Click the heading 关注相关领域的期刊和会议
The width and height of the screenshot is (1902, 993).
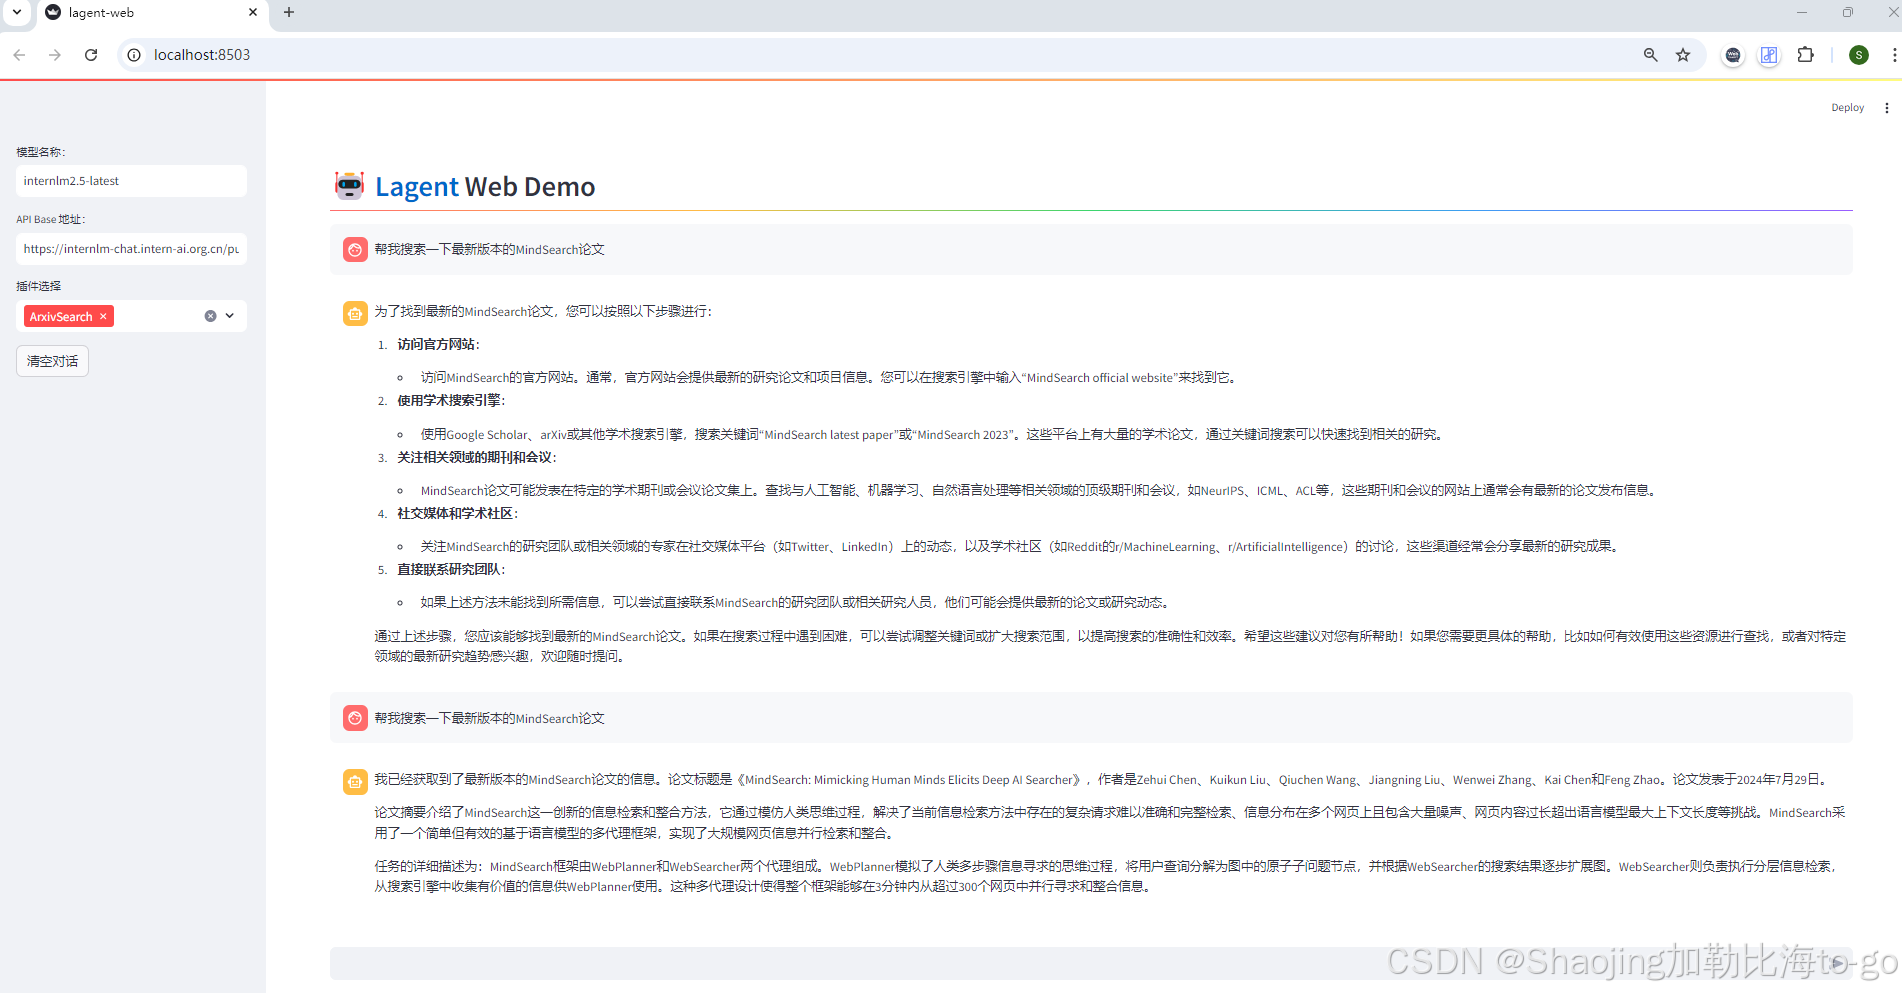[477, 457]
